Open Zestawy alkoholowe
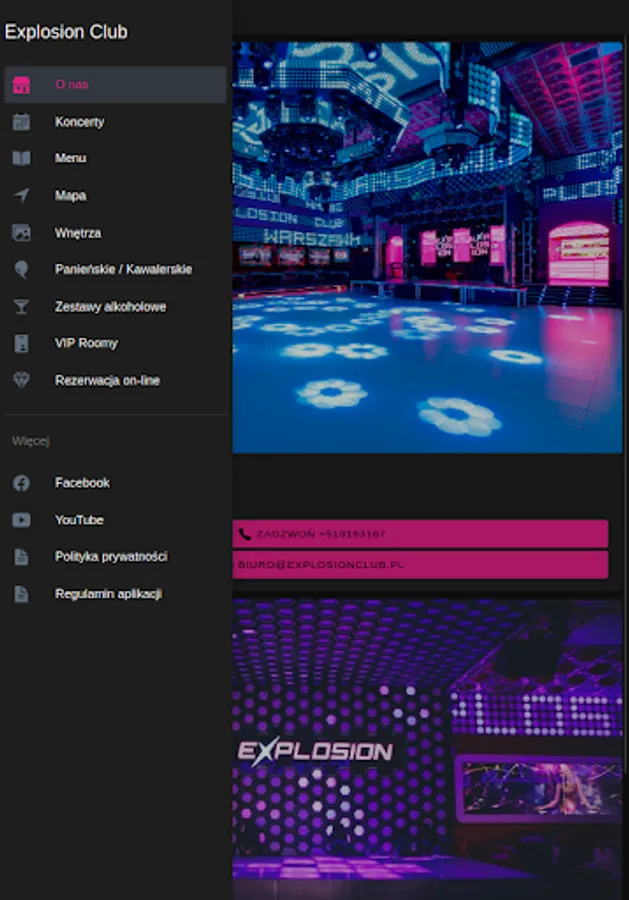This screenshot has width=629, height=900. click(115, 307)
